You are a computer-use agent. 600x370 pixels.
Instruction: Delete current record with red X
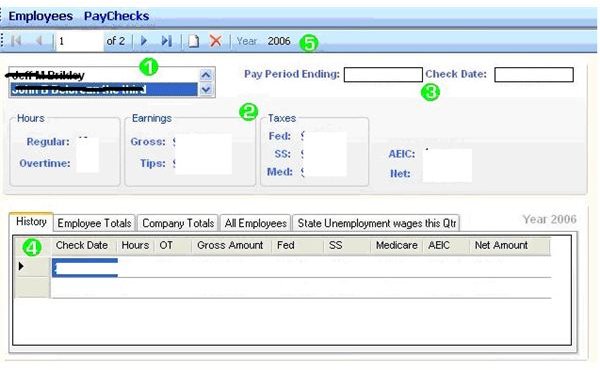pos(216,41)
